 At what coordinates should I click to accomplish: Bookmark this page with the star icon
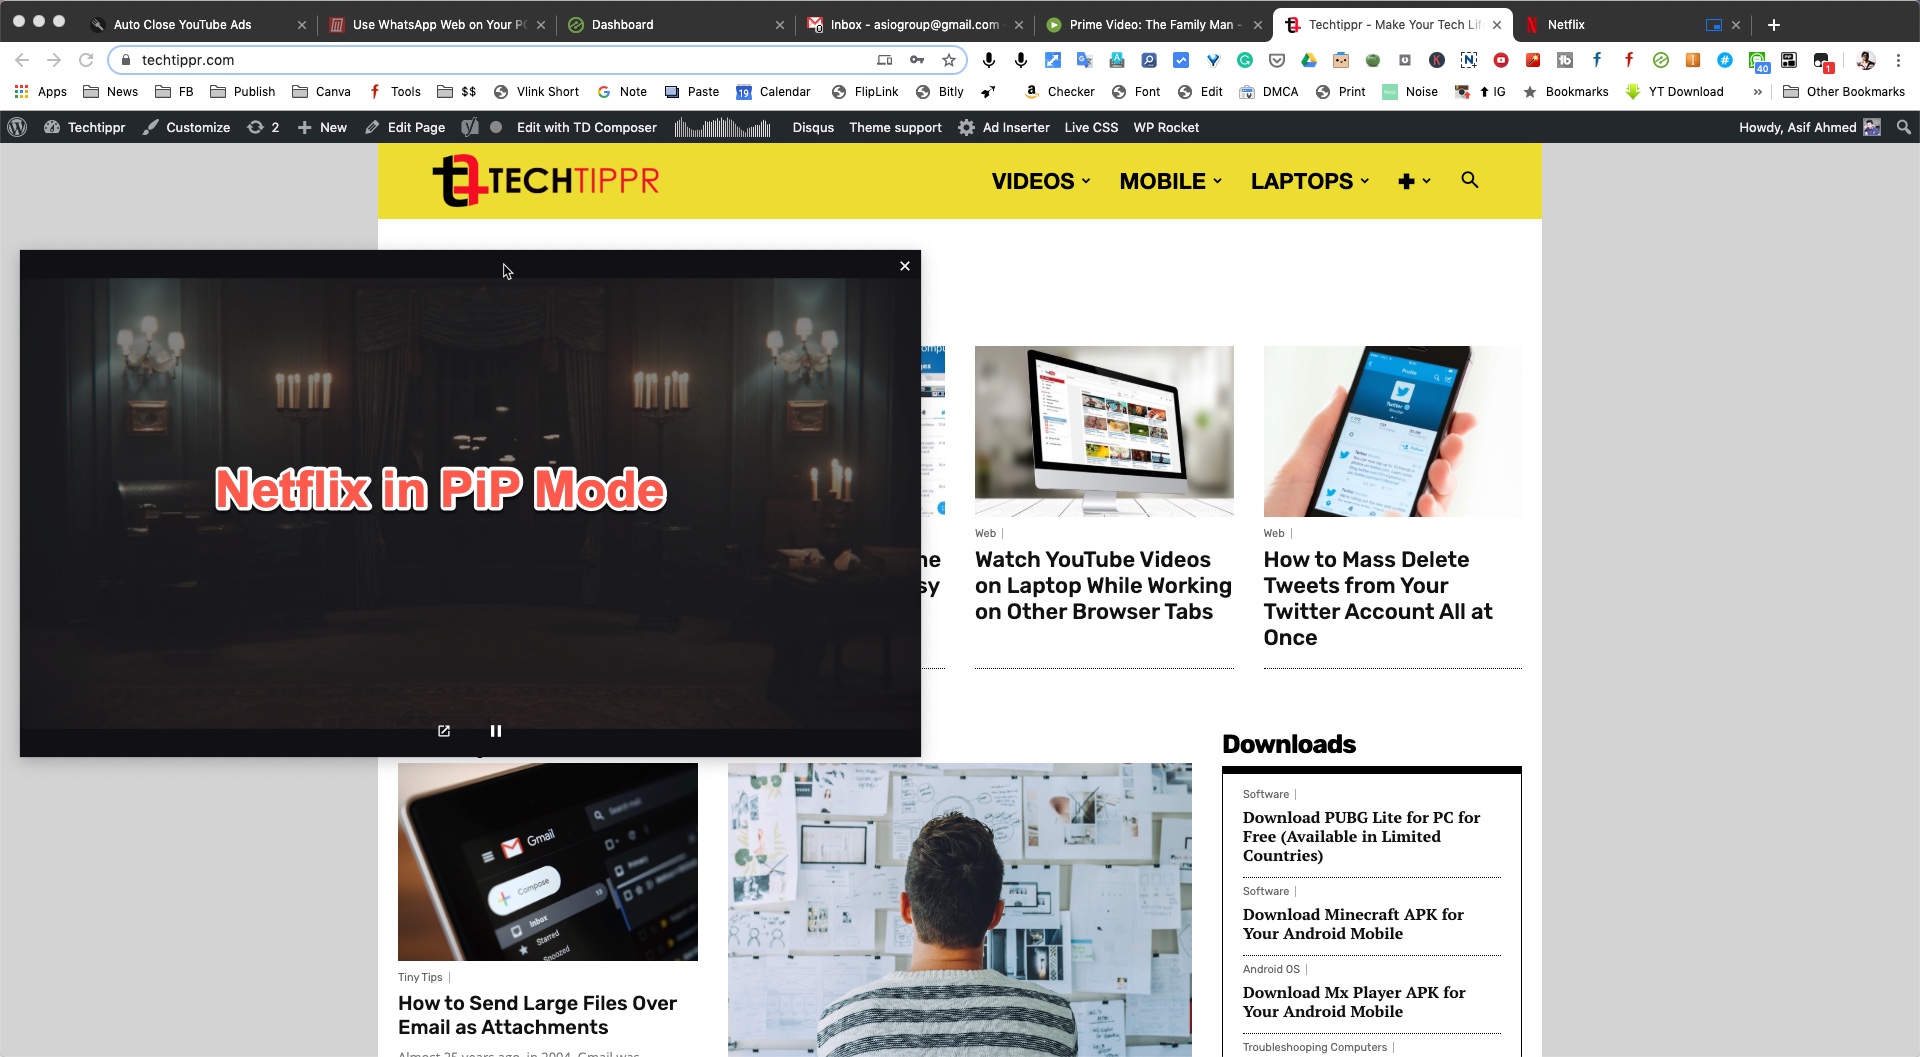pos(949,60)
